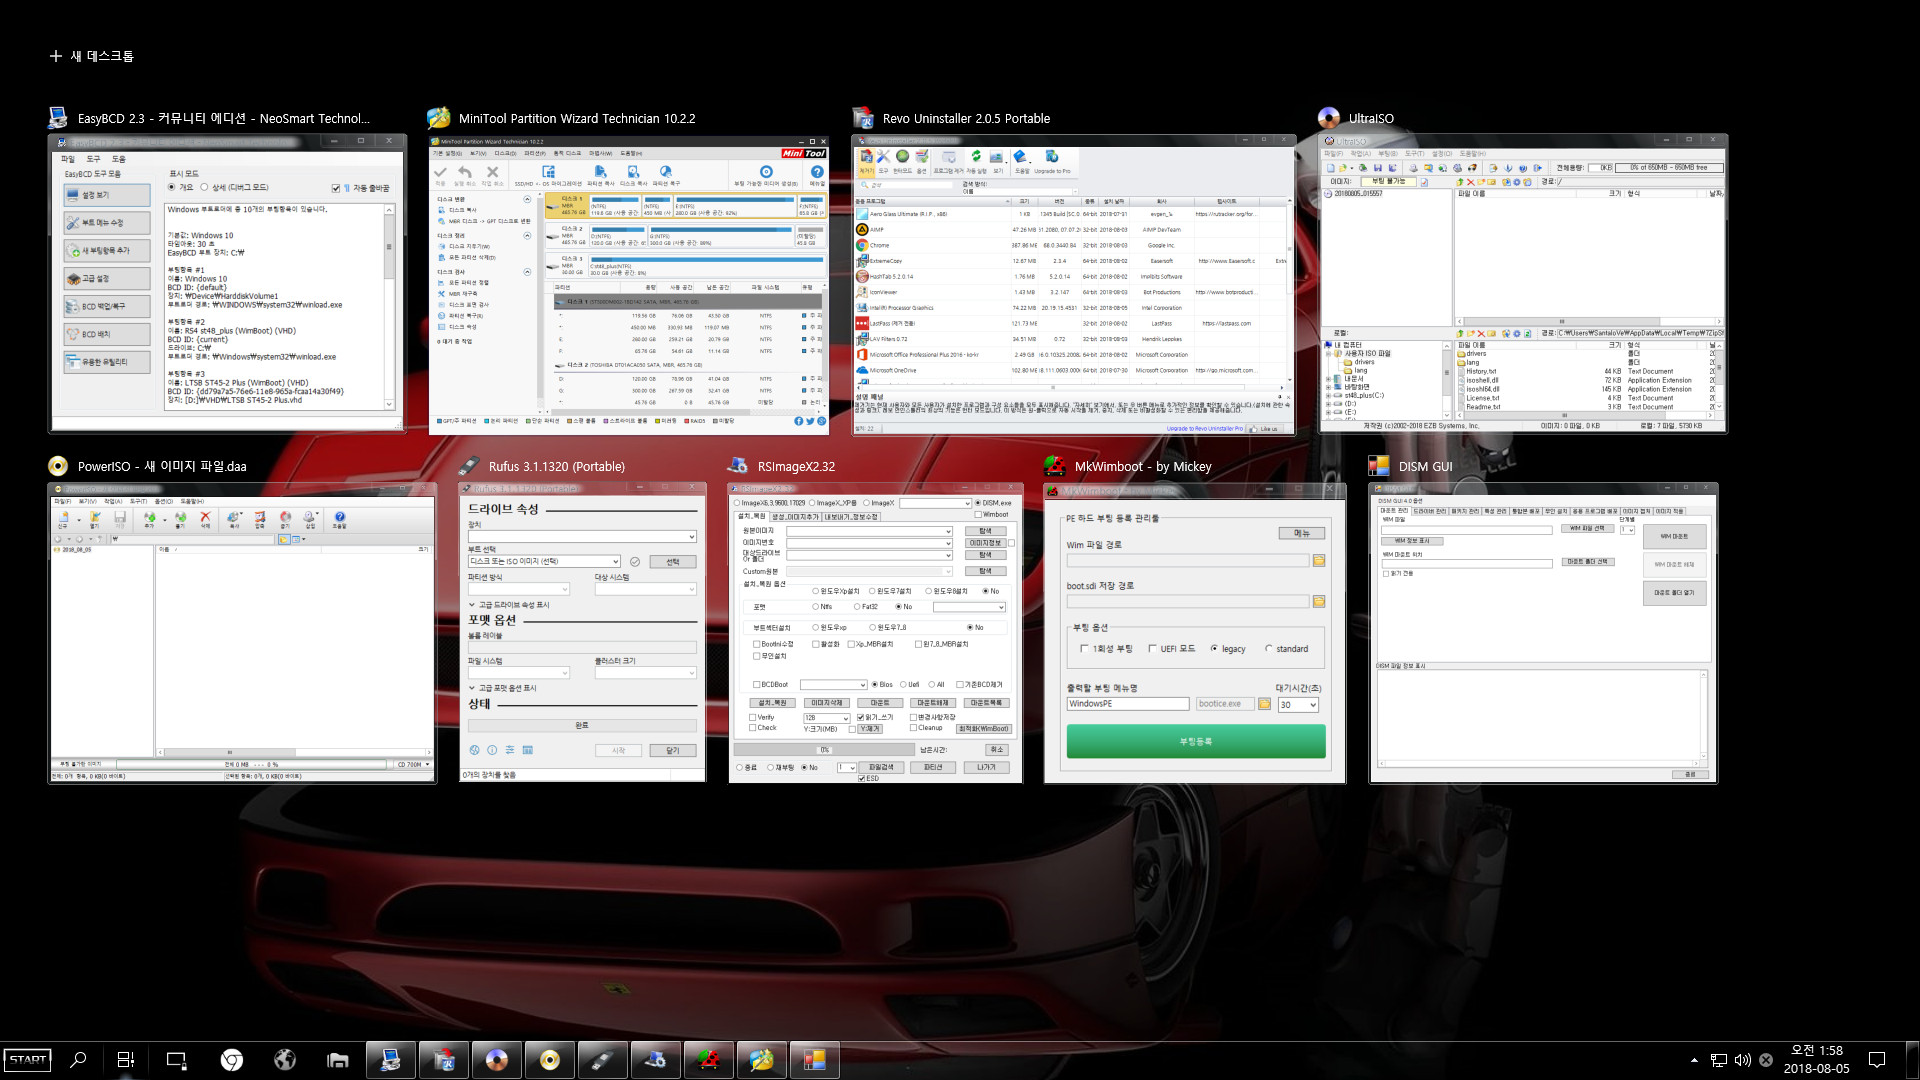This screenshot has width=1920, height=1080.
Task: Open the log icon in Rufus
Action: [528, 750]
